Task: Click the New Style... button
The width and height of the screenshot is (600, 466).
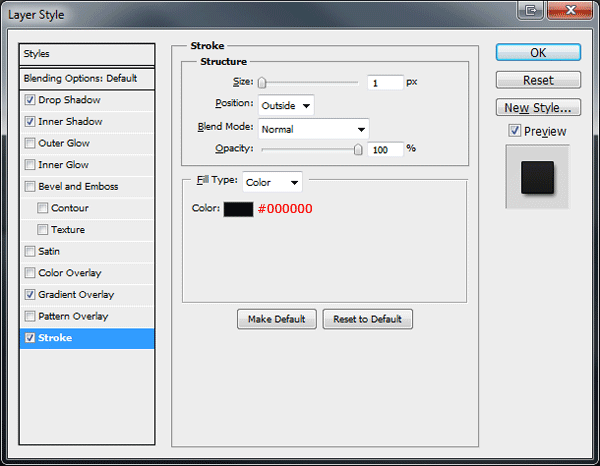Action: tap(538, 108)
